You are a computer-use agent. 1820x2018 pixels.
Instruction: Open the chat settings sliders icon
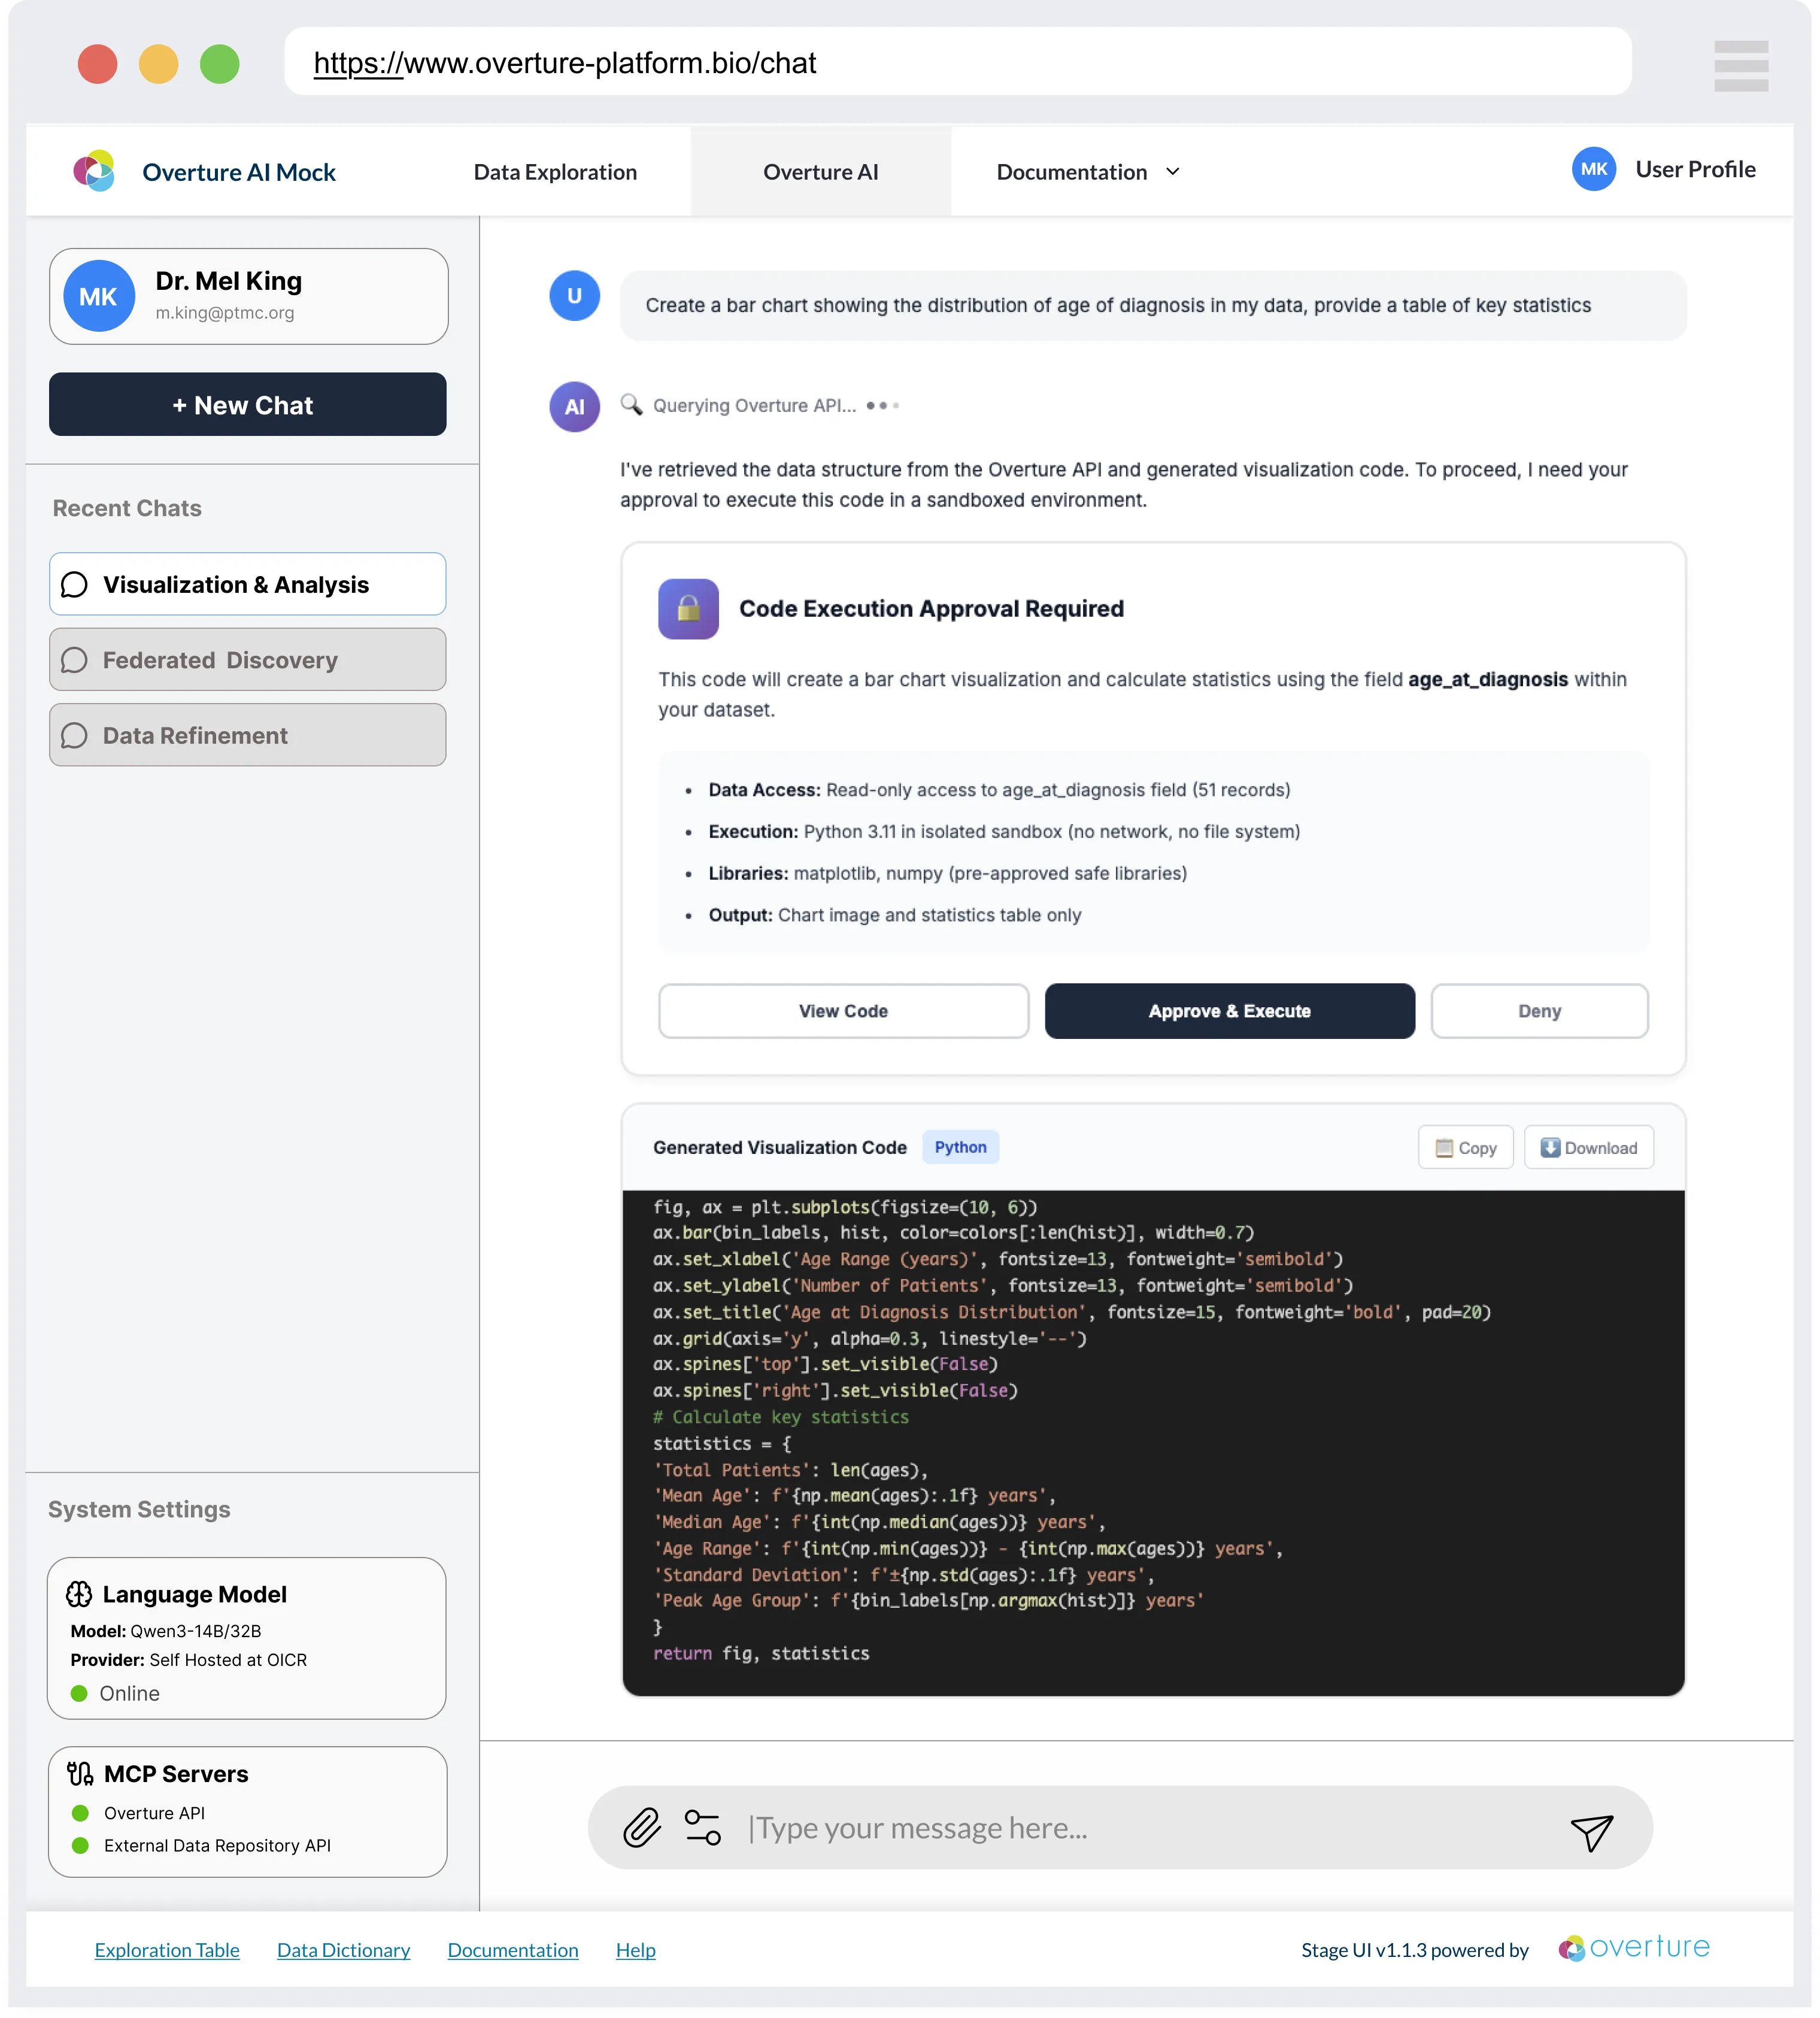tap(702, 1827)
